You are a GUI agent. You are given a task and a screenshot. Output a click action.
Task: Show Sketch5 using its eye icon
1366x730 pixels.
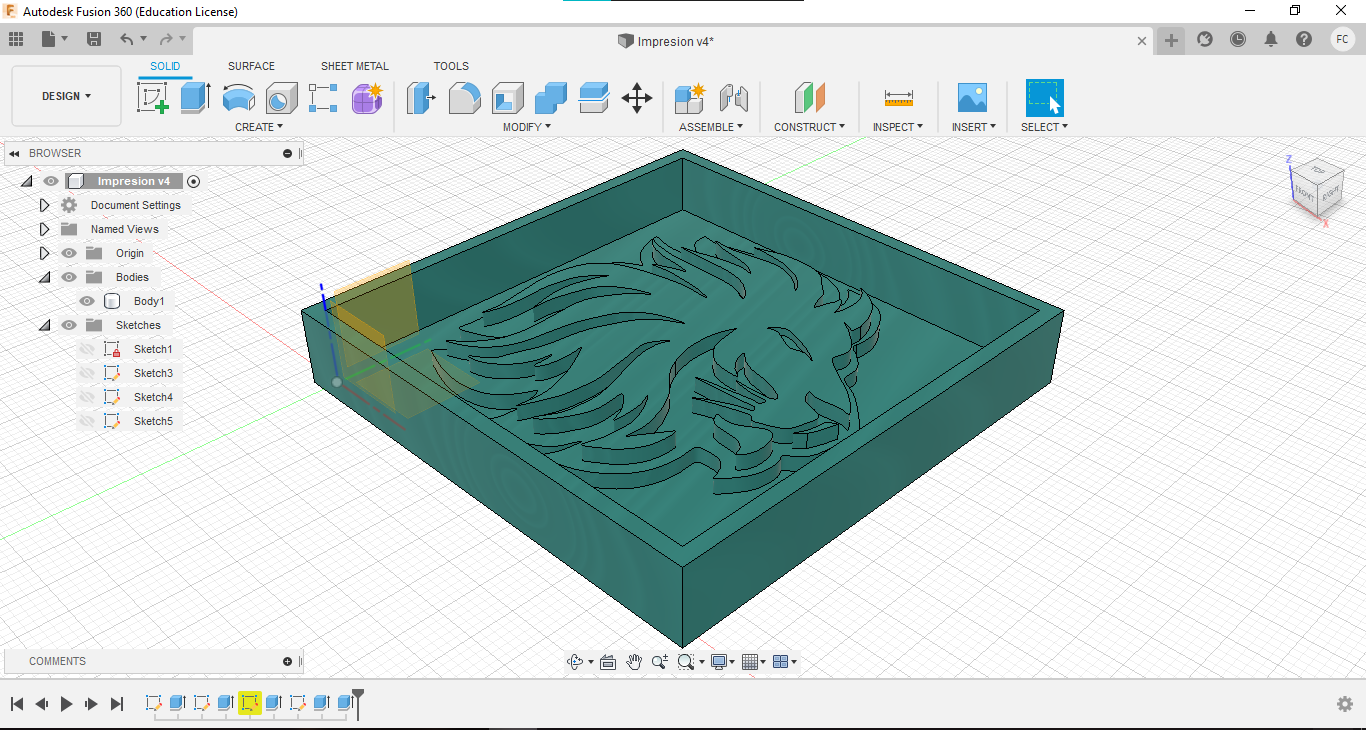tap(87, 421)
